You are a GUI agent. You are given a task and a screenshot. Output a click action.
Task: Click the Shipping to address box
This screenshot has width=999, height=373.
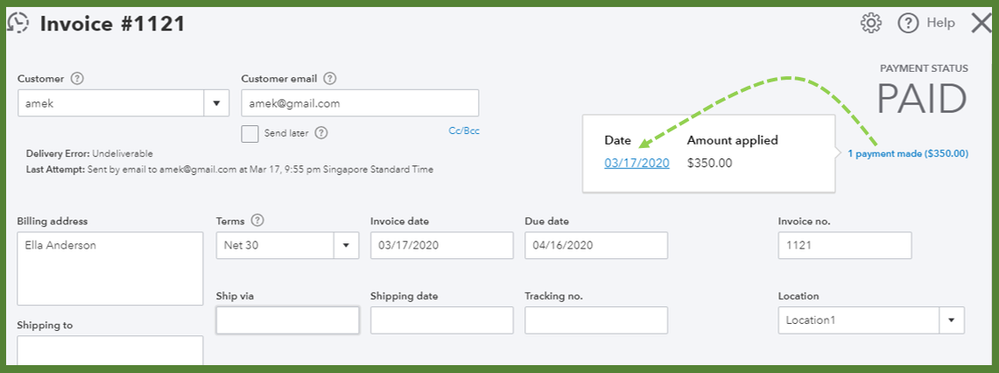click(x=110, y=350)
